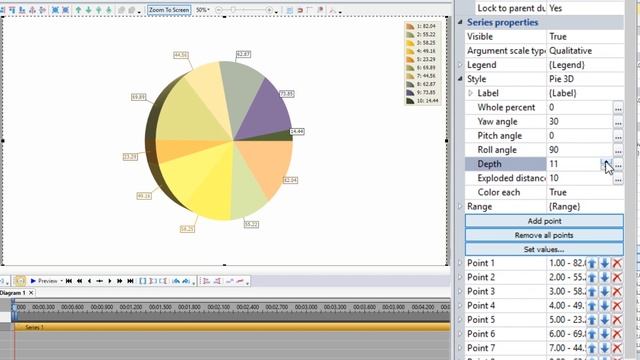The height and width of the screenshot is (360, 640).
Task: Open the 50% zoom level dropdown
Action: [202, 10]
